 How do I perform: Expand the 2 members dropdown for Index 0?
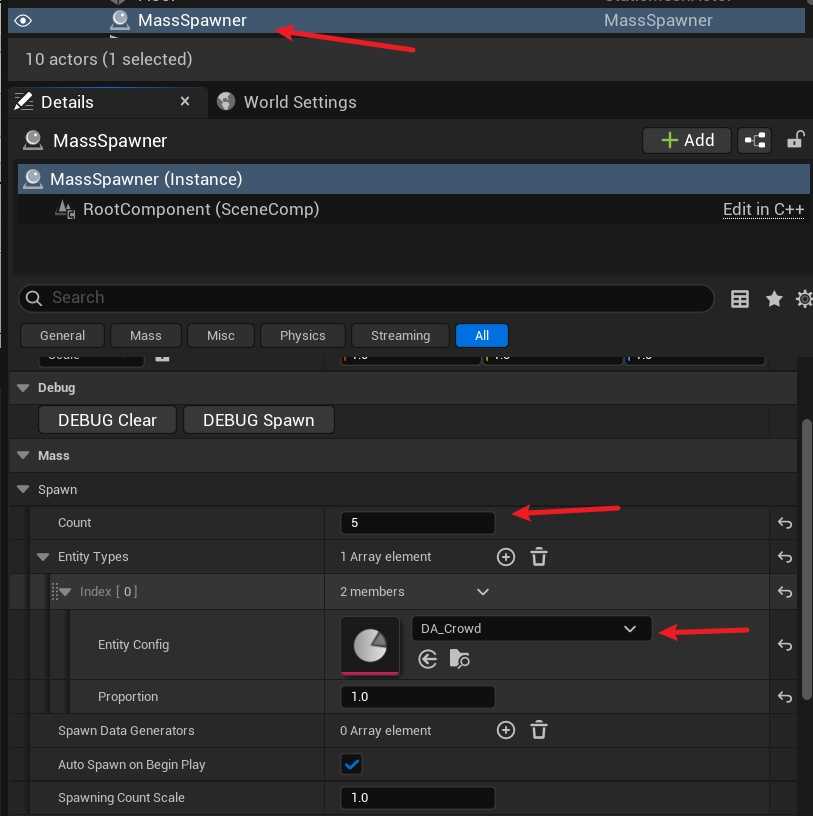483,592
